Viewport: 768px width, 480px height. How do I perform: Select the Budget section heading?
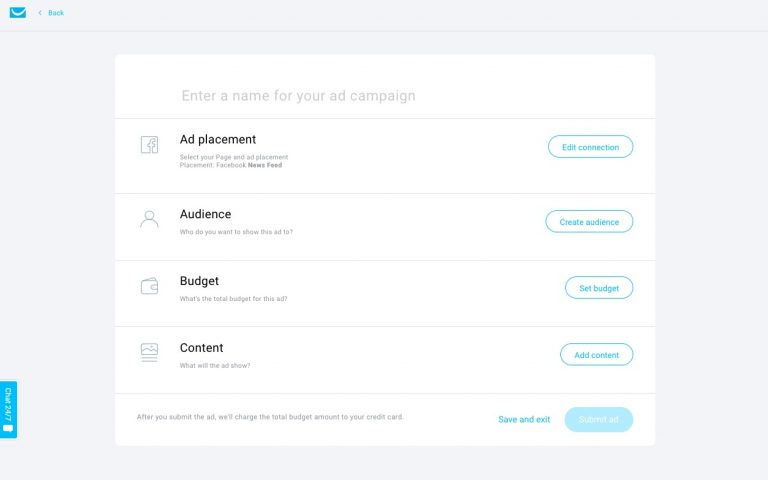click(x=199, y=281)
